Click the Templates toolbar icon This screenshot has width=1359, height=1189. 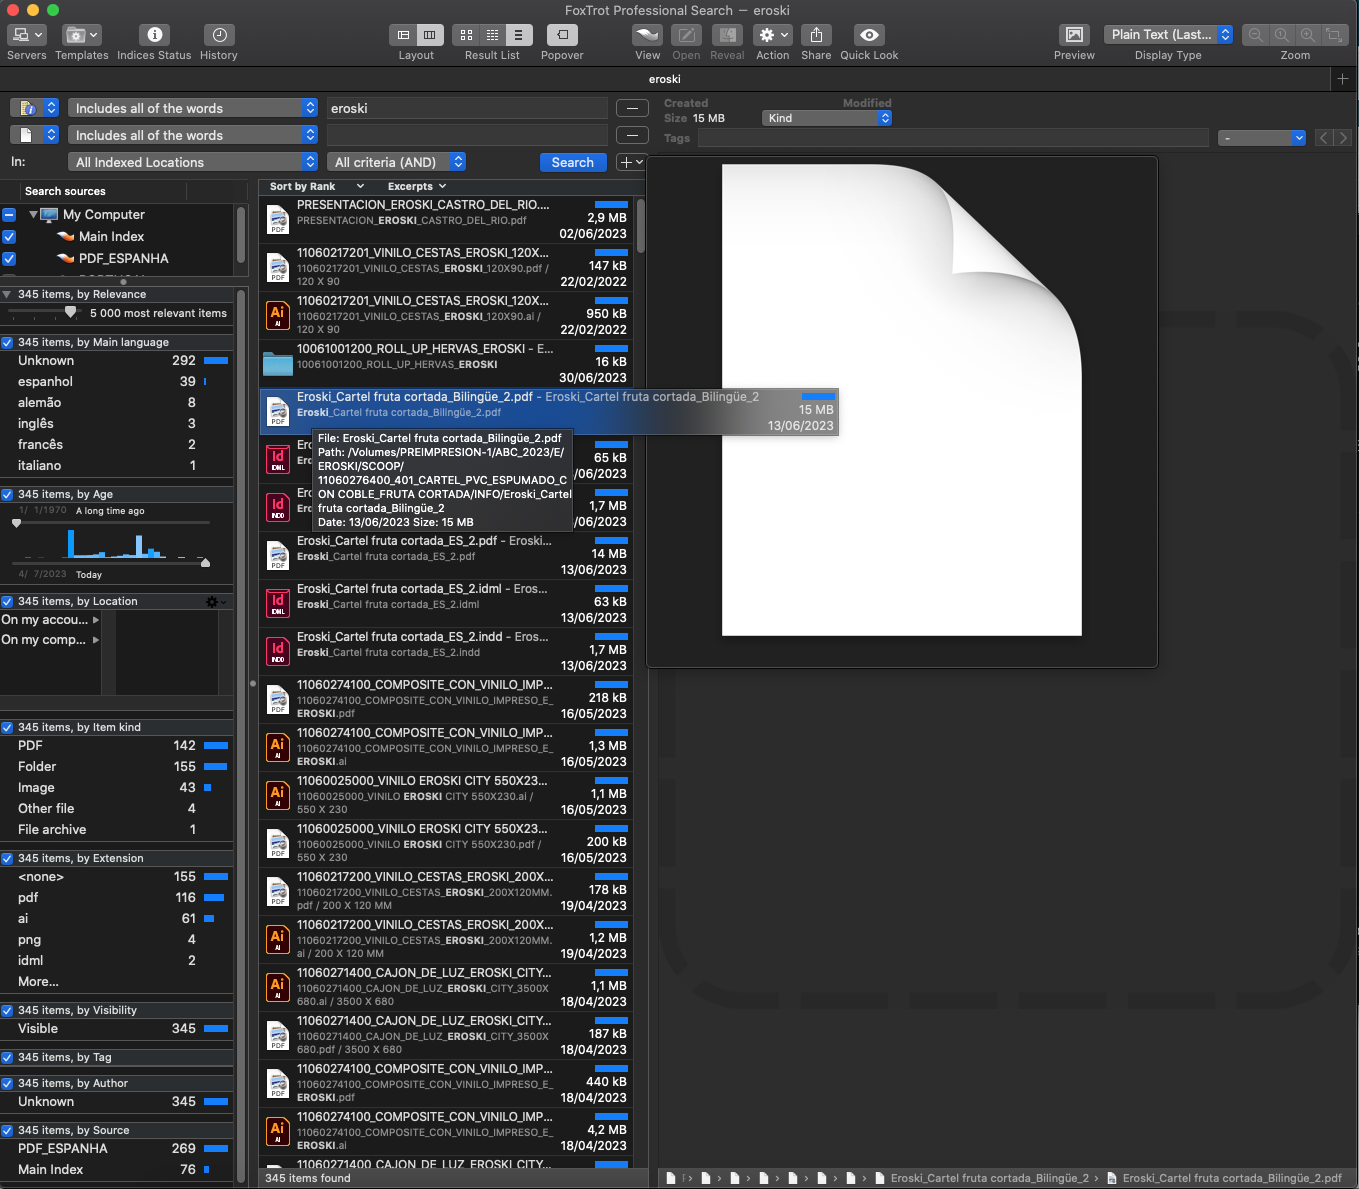click(x=81, y=35)
